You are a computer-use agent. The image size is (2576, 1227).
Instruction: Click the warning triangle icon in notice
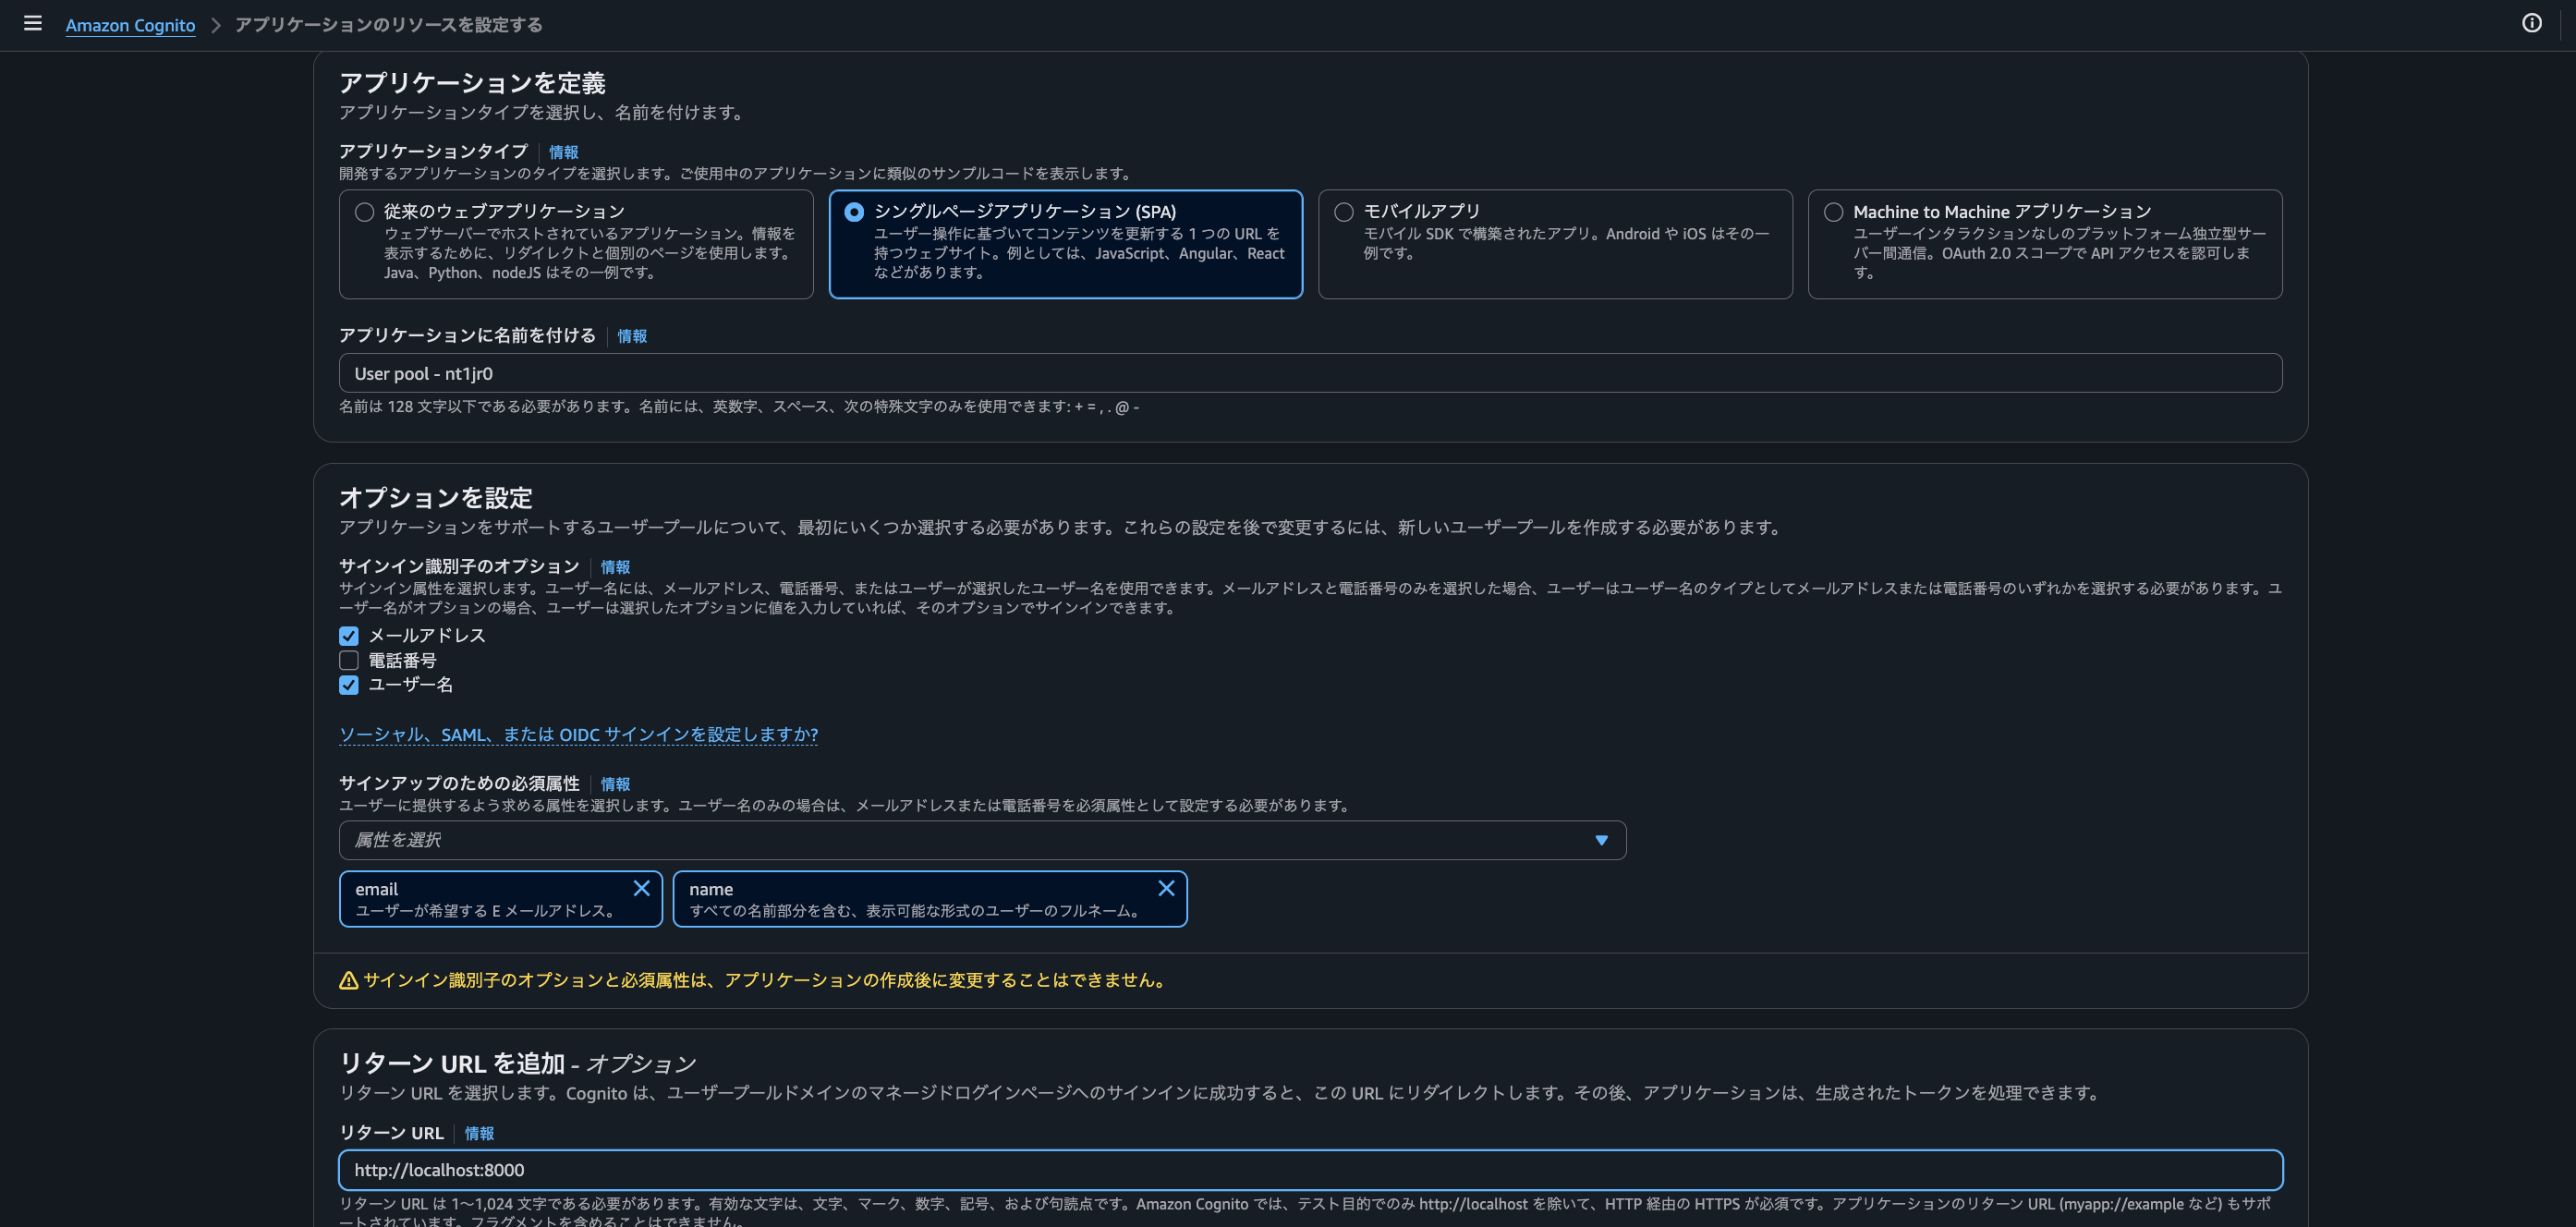pyautogui.click(x=348, y=980)
